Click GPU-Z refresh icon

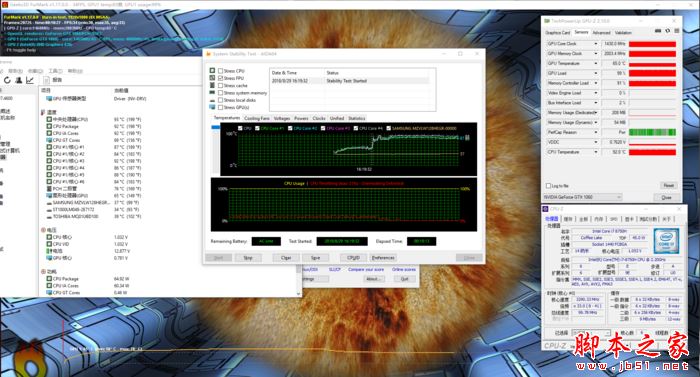click(x=667, y=31)
